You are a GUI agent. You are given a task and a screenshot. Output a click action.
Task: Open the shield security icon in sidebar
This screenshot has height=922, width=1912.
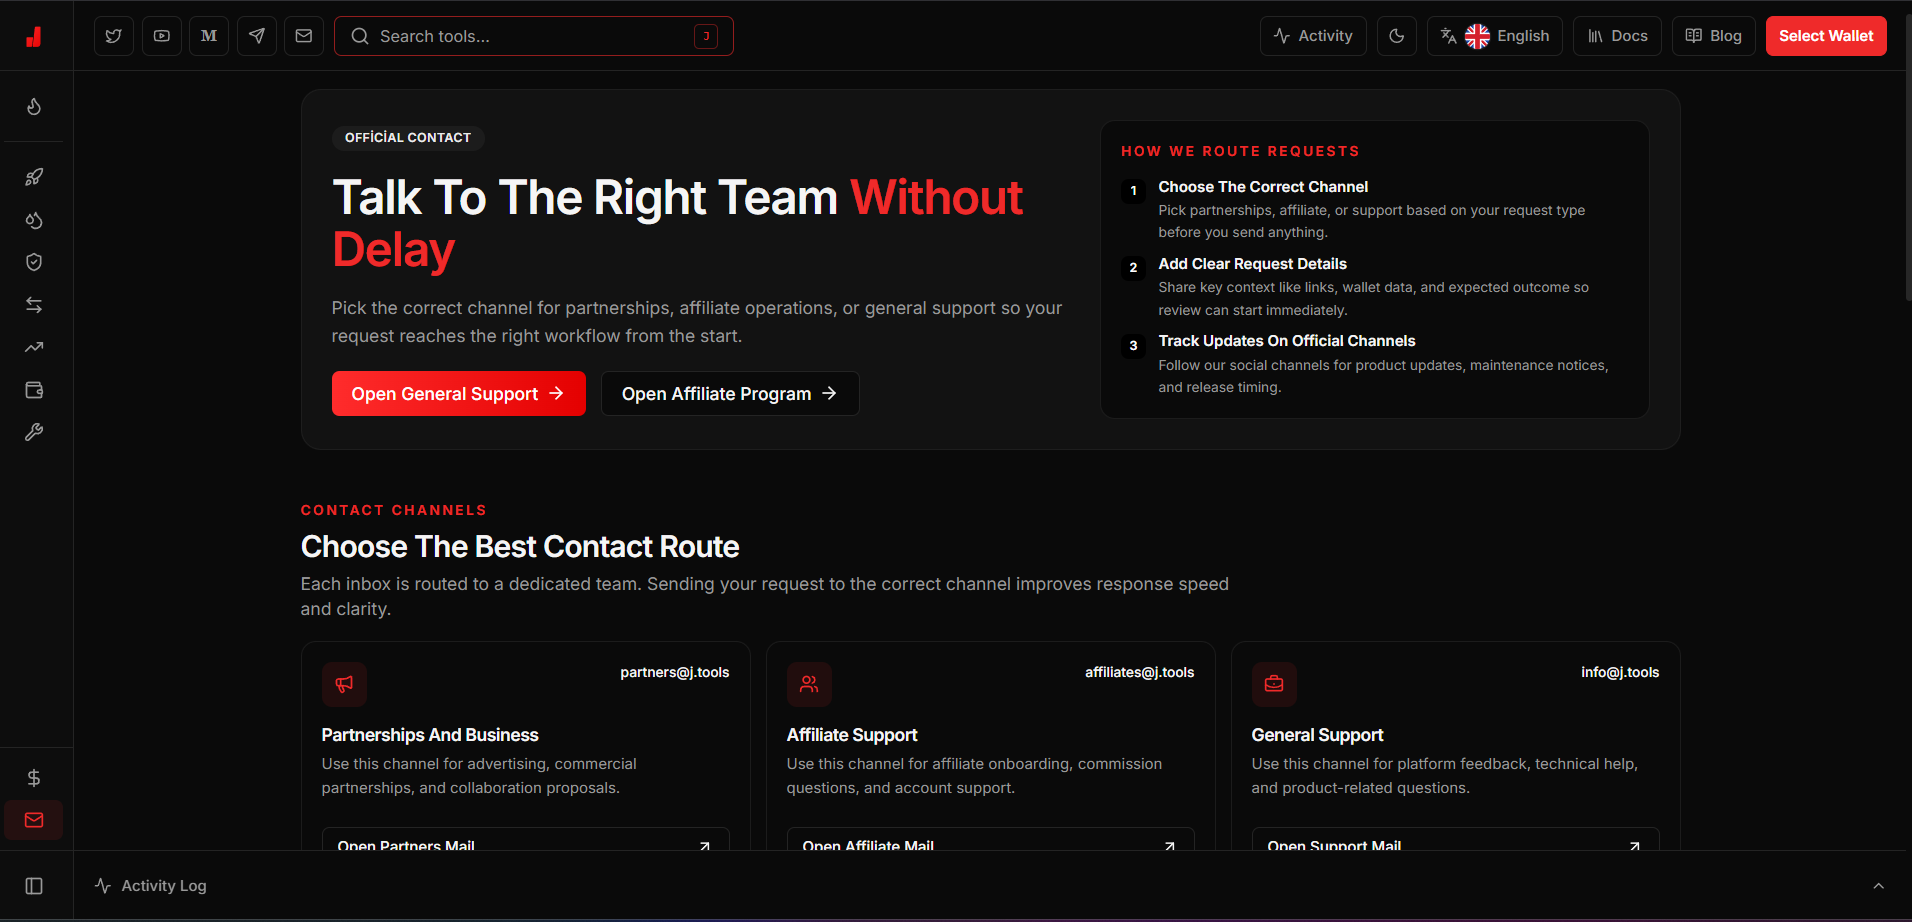pos(34,262)
